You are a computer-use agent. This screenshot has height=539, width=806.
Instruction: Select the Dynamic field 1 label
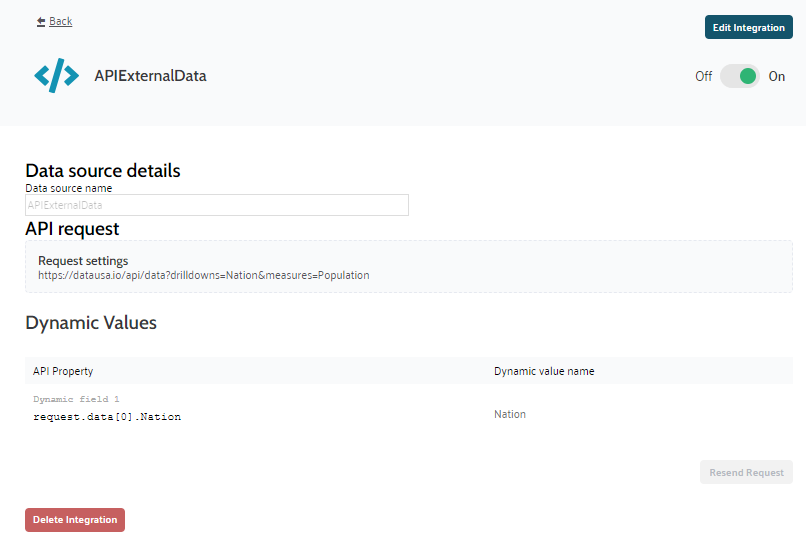[76, 399]
